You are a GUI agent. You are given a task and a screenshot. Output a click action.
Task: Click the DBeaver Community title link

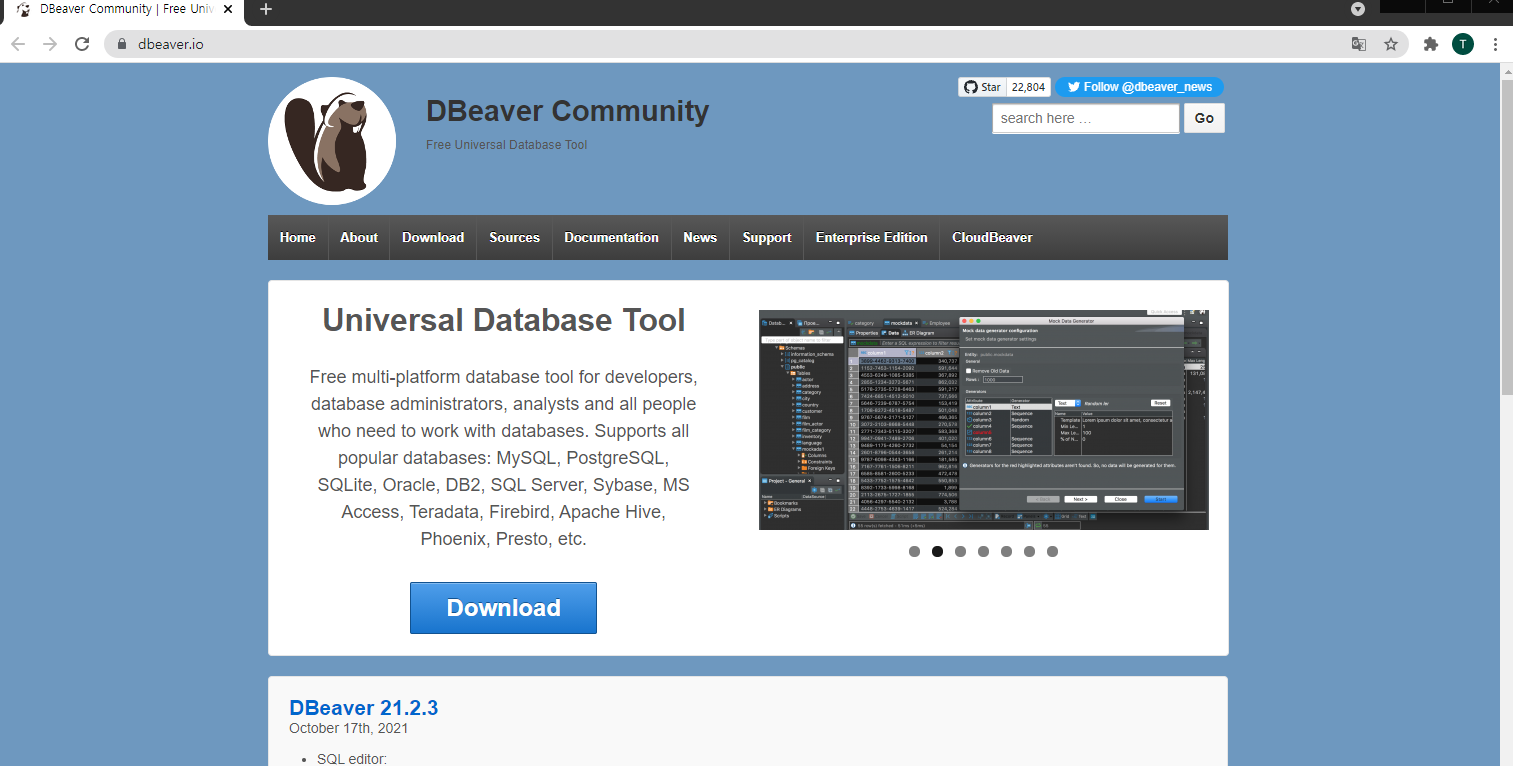[567, 111]
